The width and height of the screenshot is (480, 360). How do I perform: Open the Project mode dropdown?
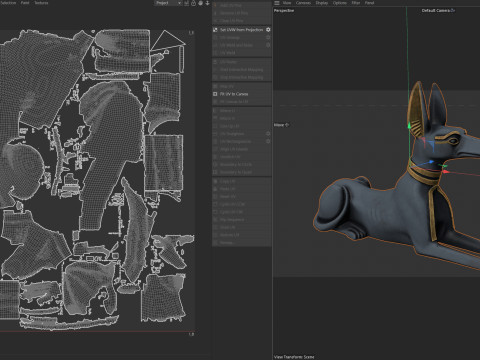pyautogui.click(x=168, y=3)
